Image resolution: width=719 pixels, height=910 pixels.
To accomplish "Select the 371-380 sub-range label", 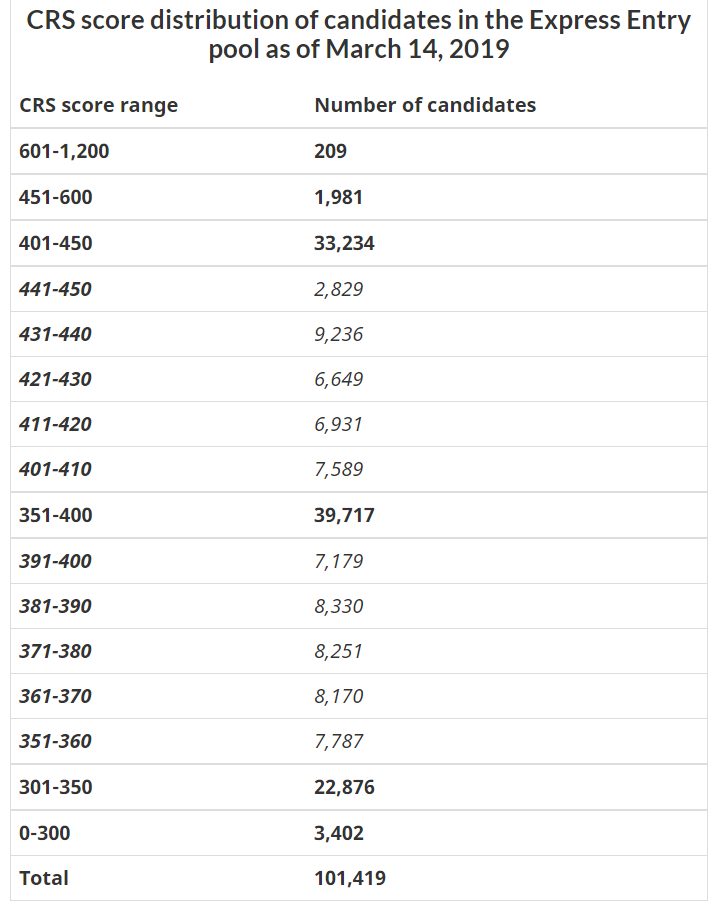I will point(55,651).
